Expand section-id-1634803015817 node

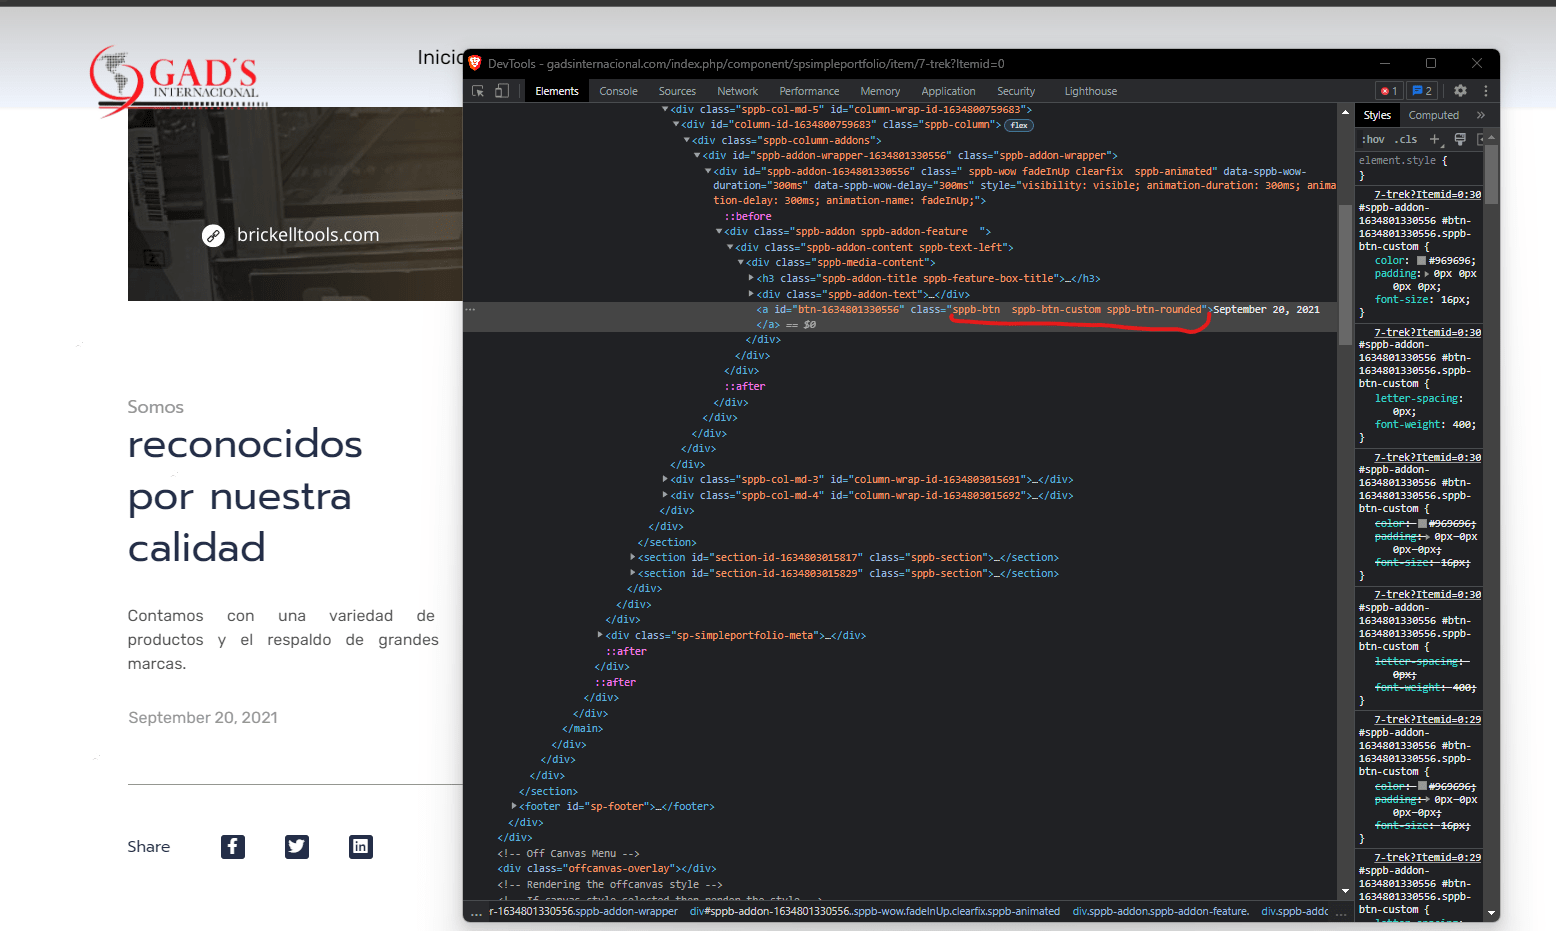633,558
